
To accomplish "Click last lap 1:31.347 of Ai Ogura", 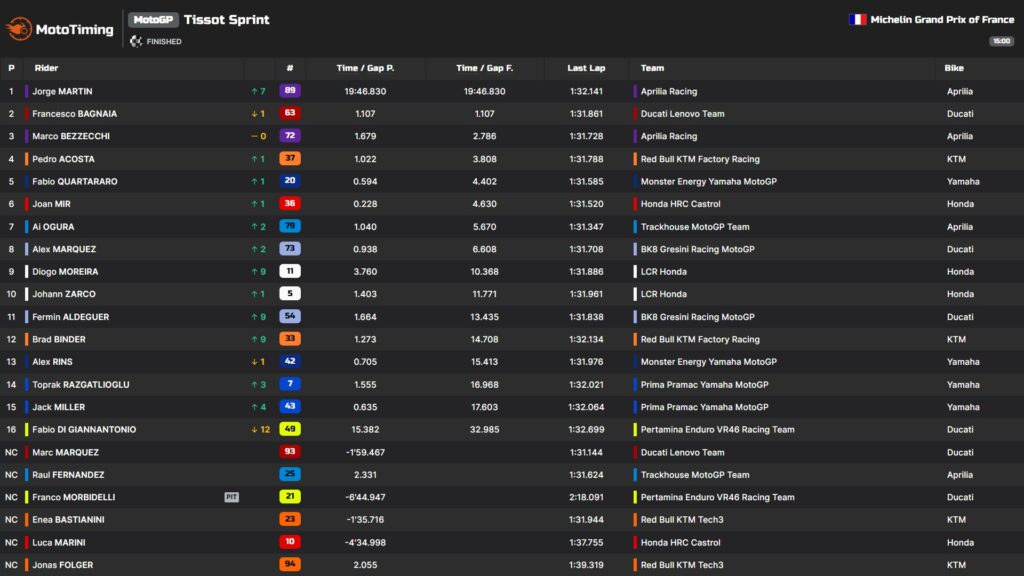I will tap(586, 227).
